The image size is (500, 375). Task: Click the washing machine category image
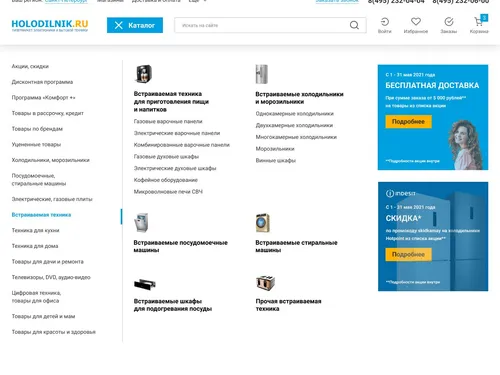[263, 223]
